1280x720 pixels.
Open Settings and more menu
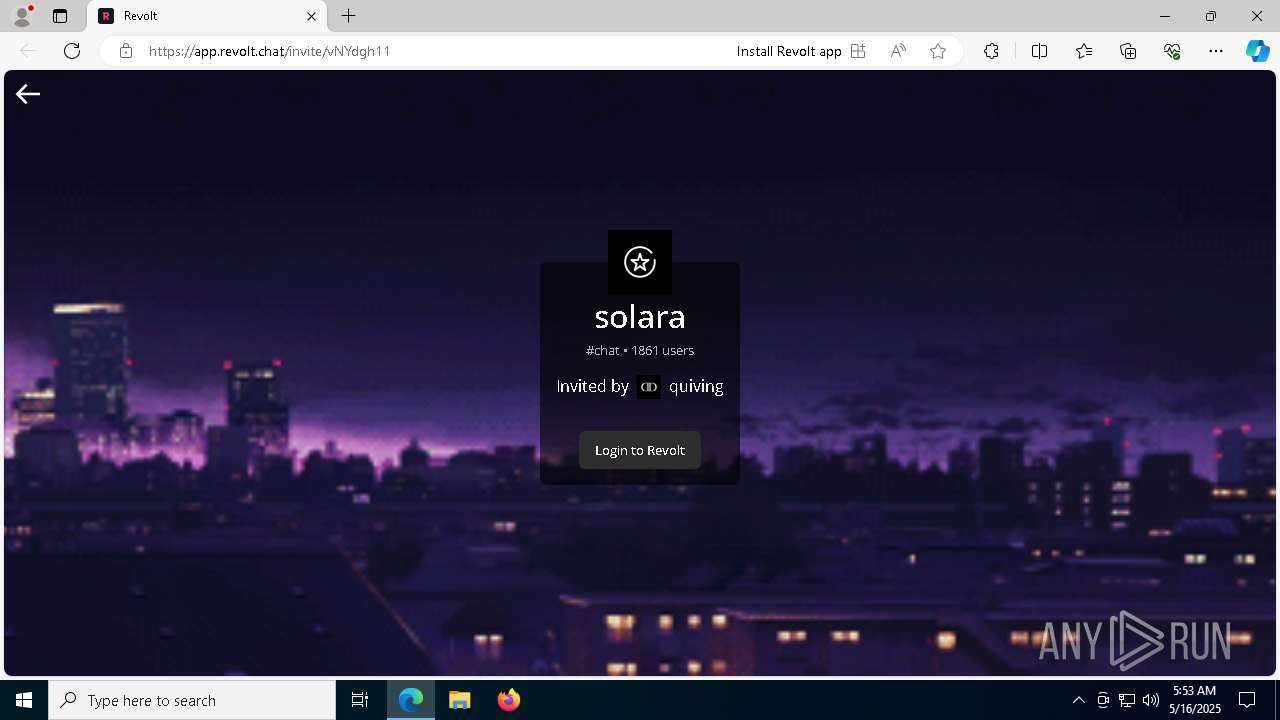1216,51
